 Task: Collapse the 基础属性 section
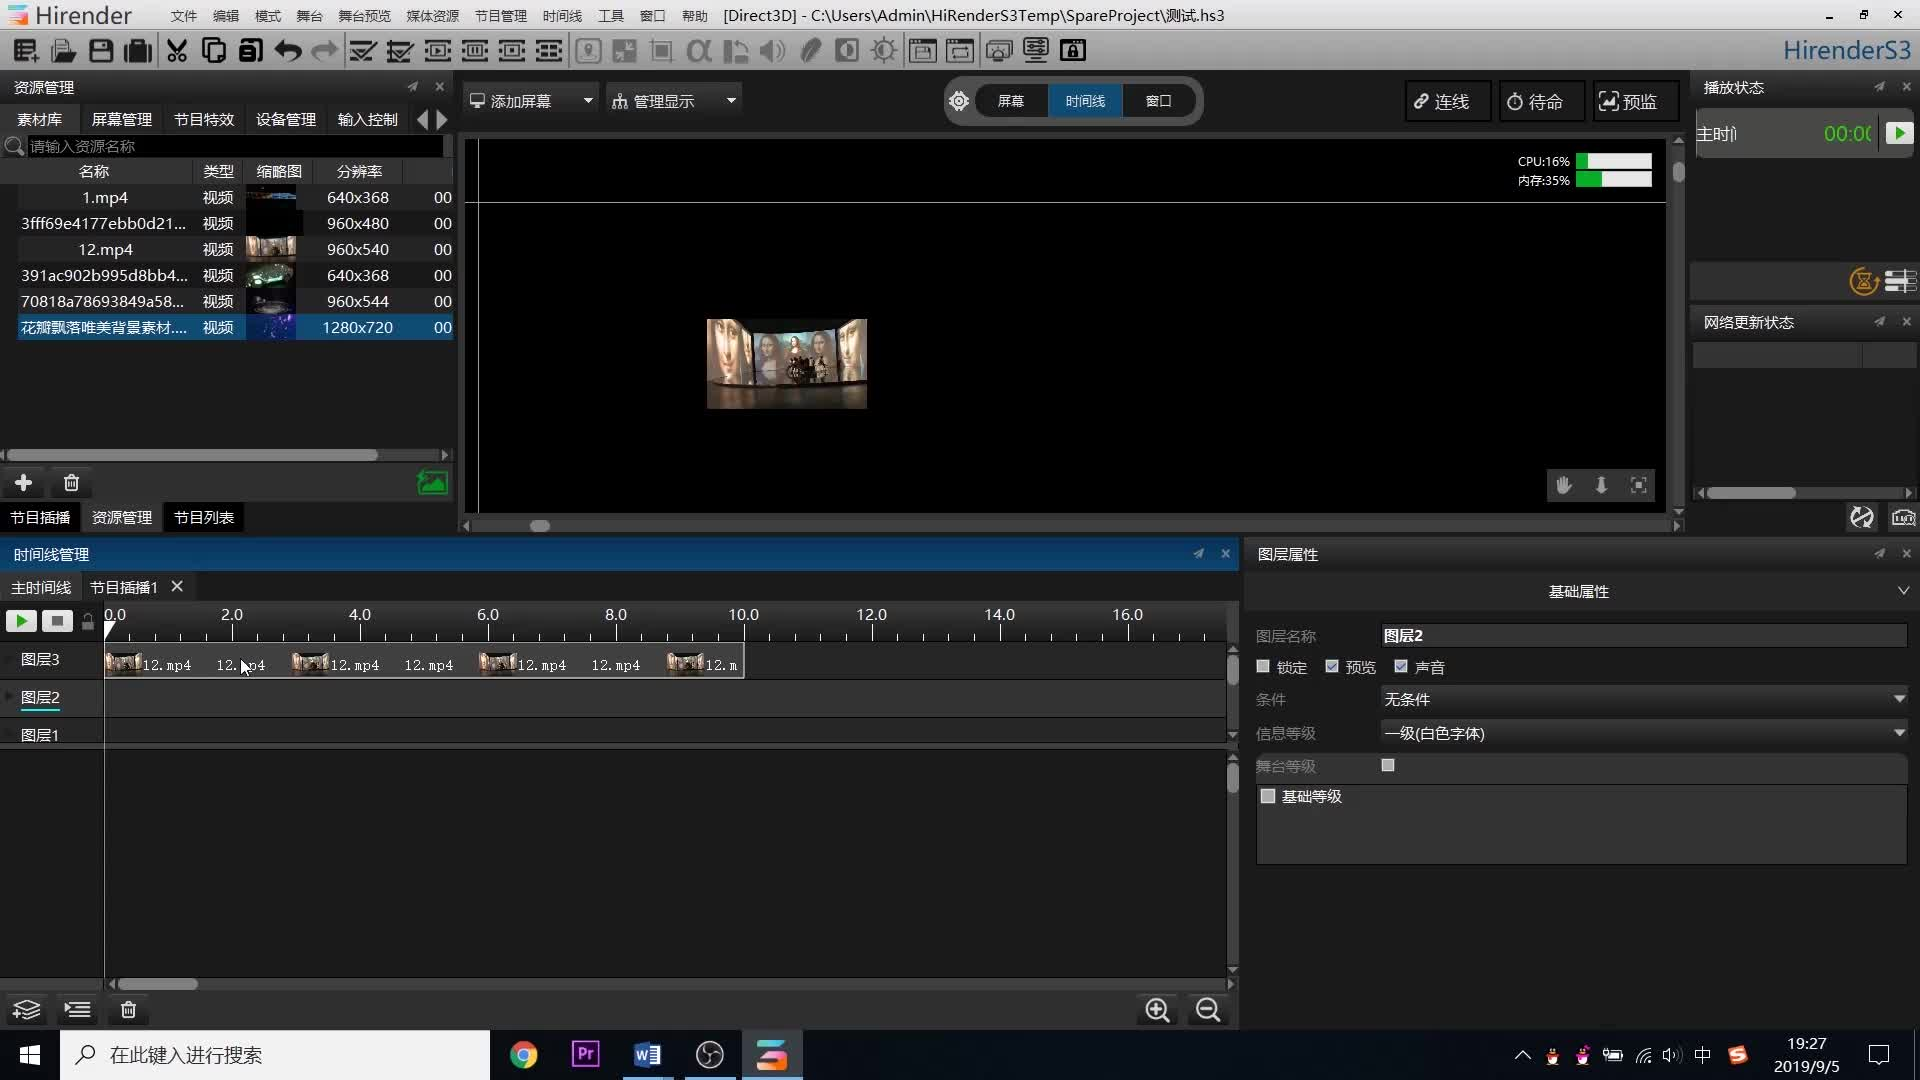pyautogui.click(x=1903, y=591)
